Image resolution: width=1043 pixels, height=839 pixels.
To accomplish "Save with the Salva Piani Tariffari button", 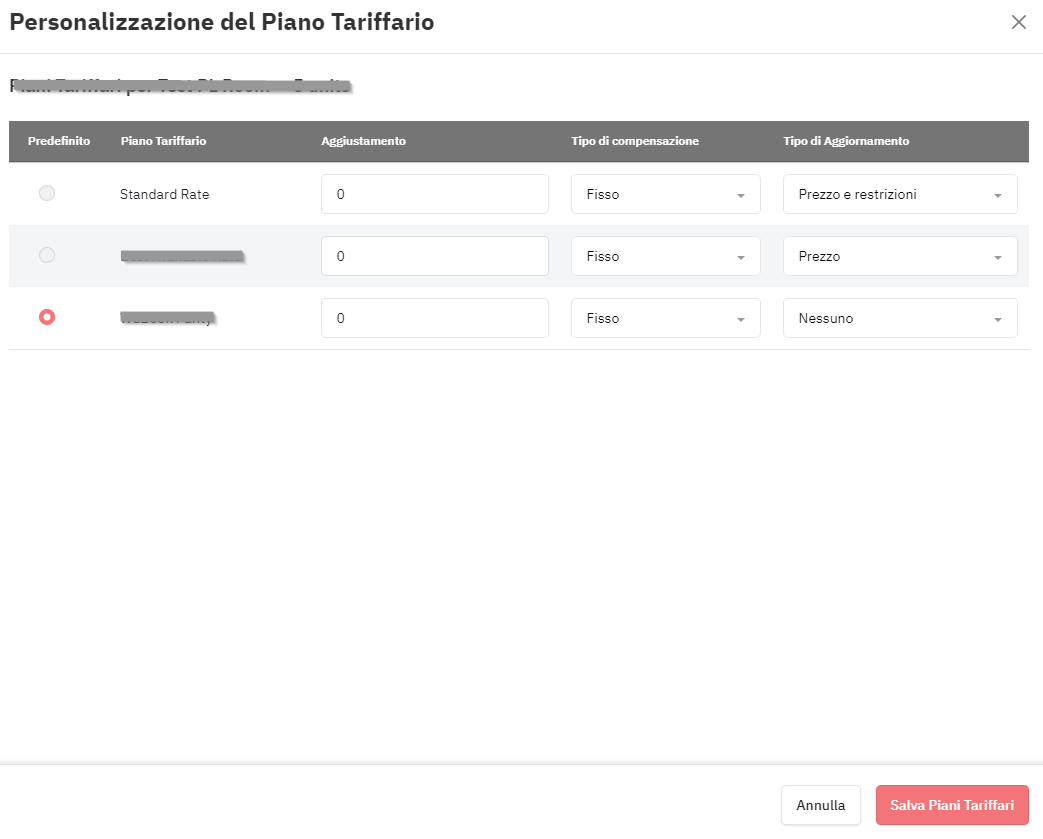I will click(952, 805).
